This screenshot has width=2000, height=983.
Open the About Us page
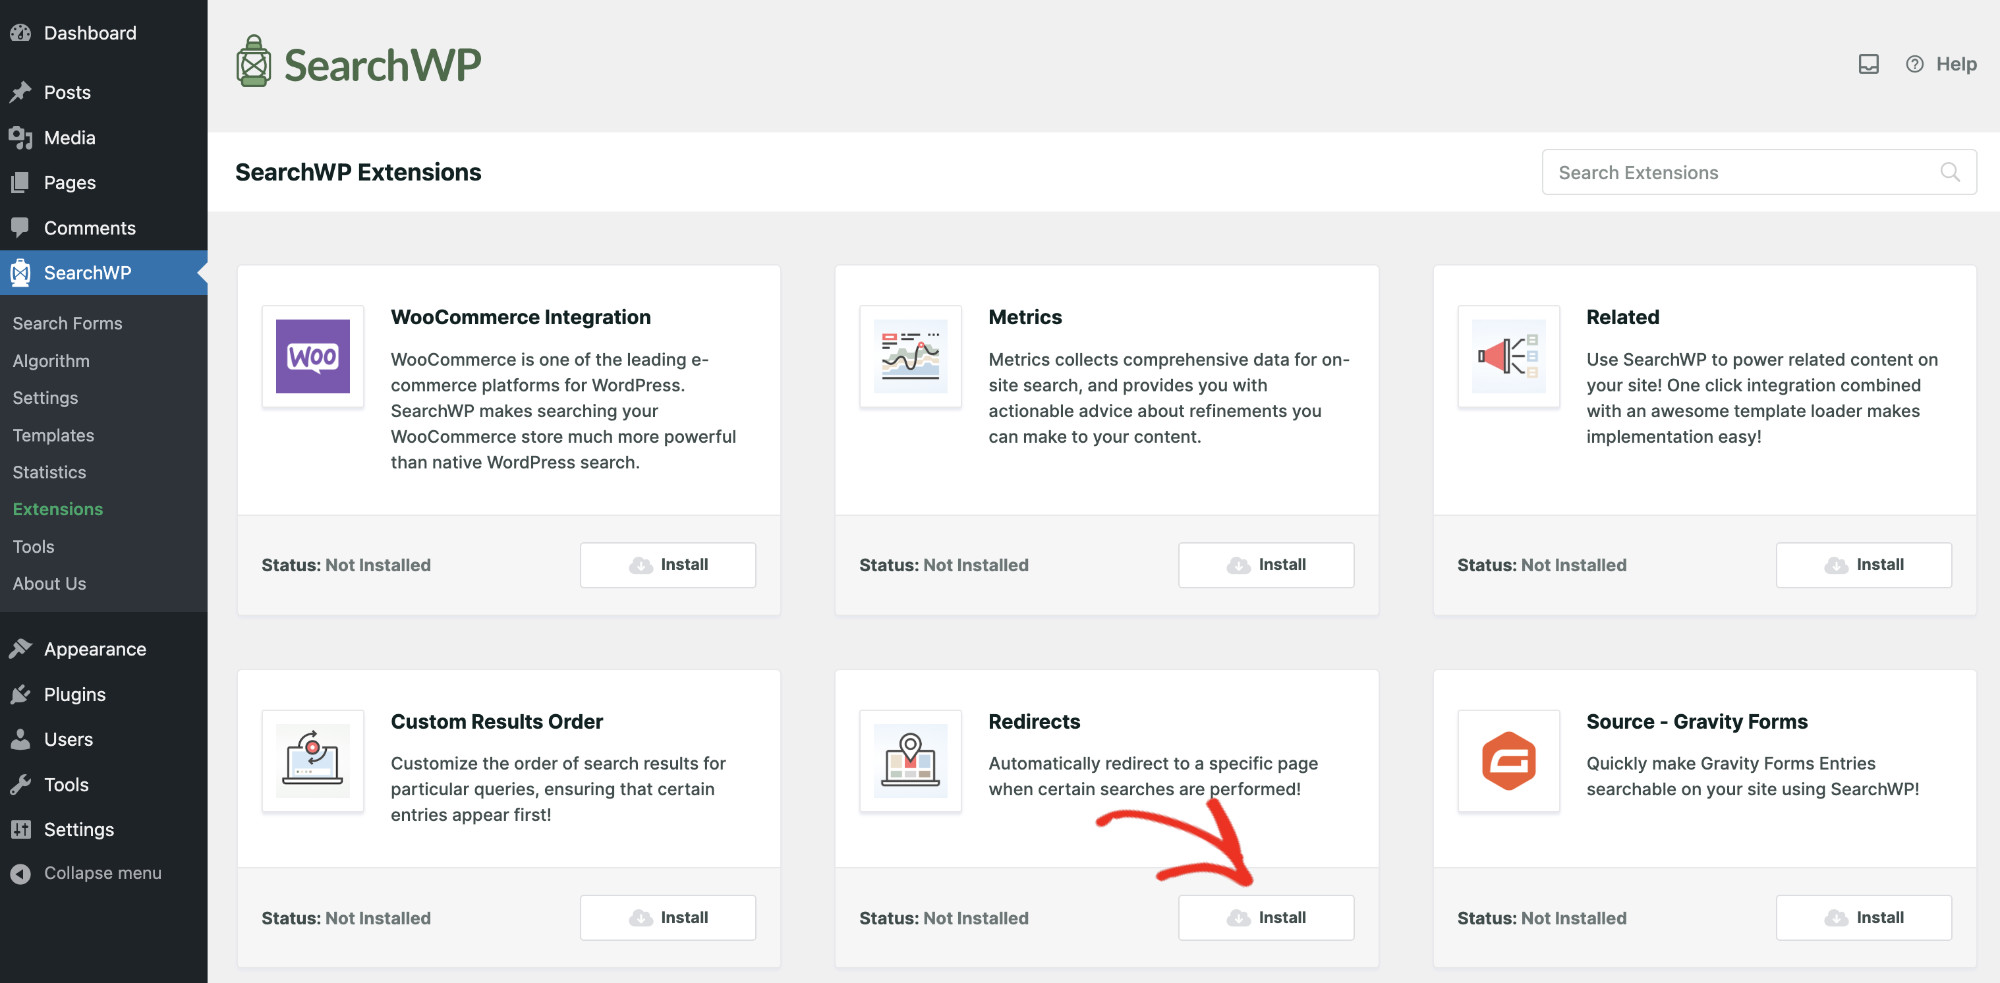click(x=49, y=583)
